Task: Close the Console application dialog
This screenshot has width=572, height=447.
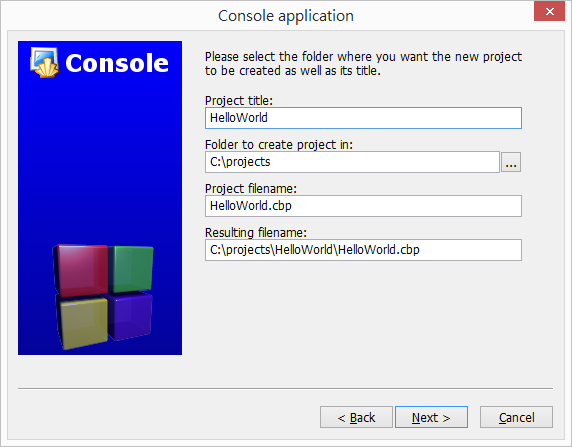Action: pos(549,11)
